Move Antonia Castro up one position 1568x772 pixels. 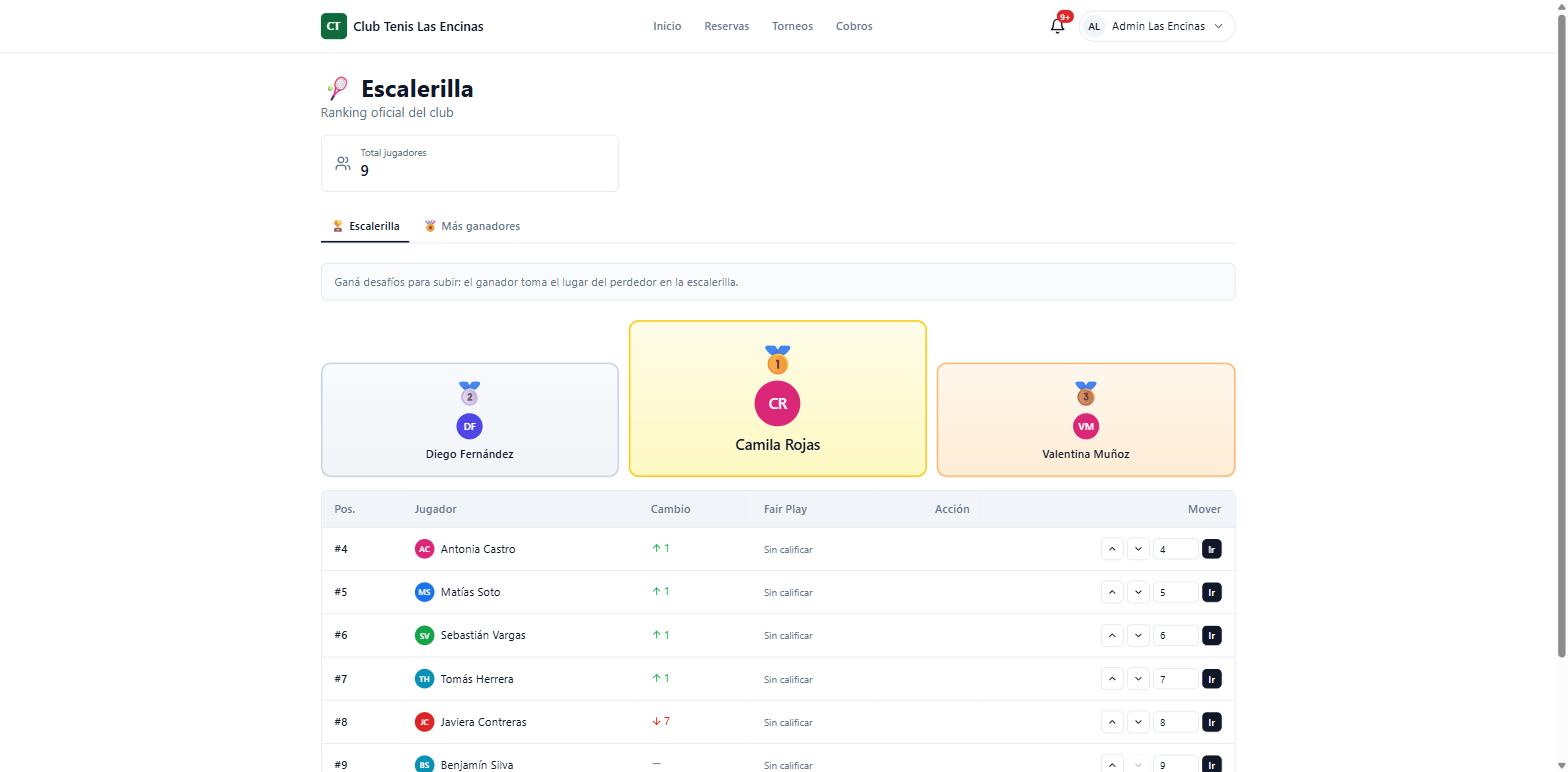(1112, 549)
